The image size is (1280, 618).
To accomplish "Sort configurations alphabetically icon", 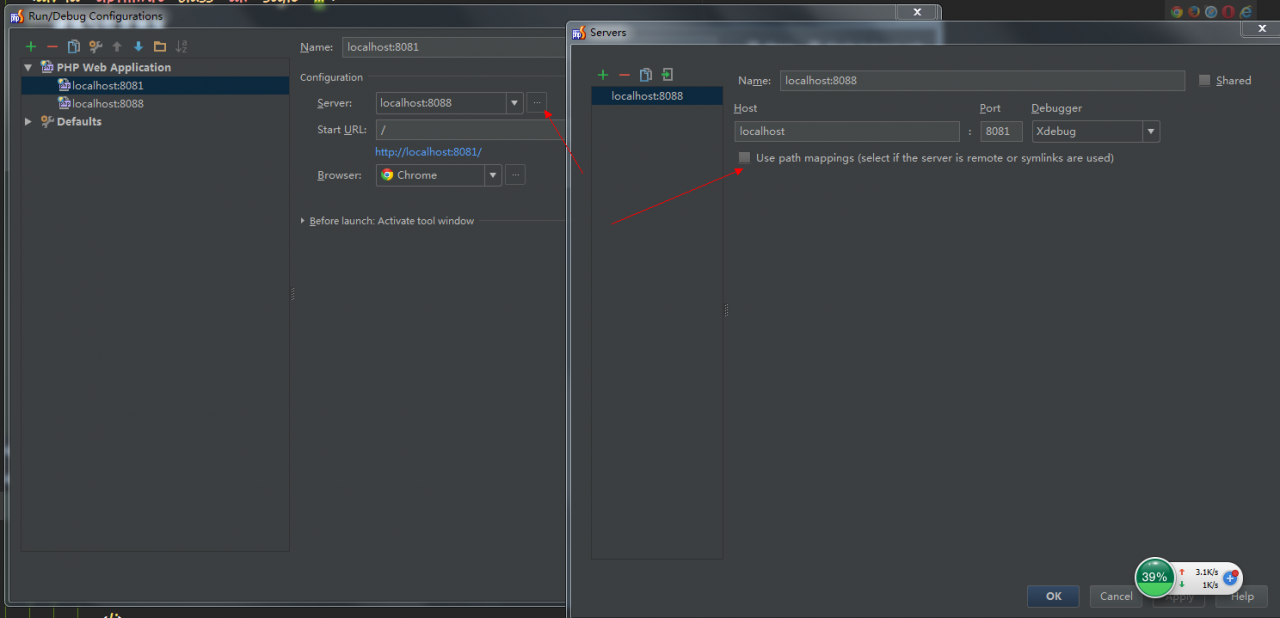I will (181, 46).
